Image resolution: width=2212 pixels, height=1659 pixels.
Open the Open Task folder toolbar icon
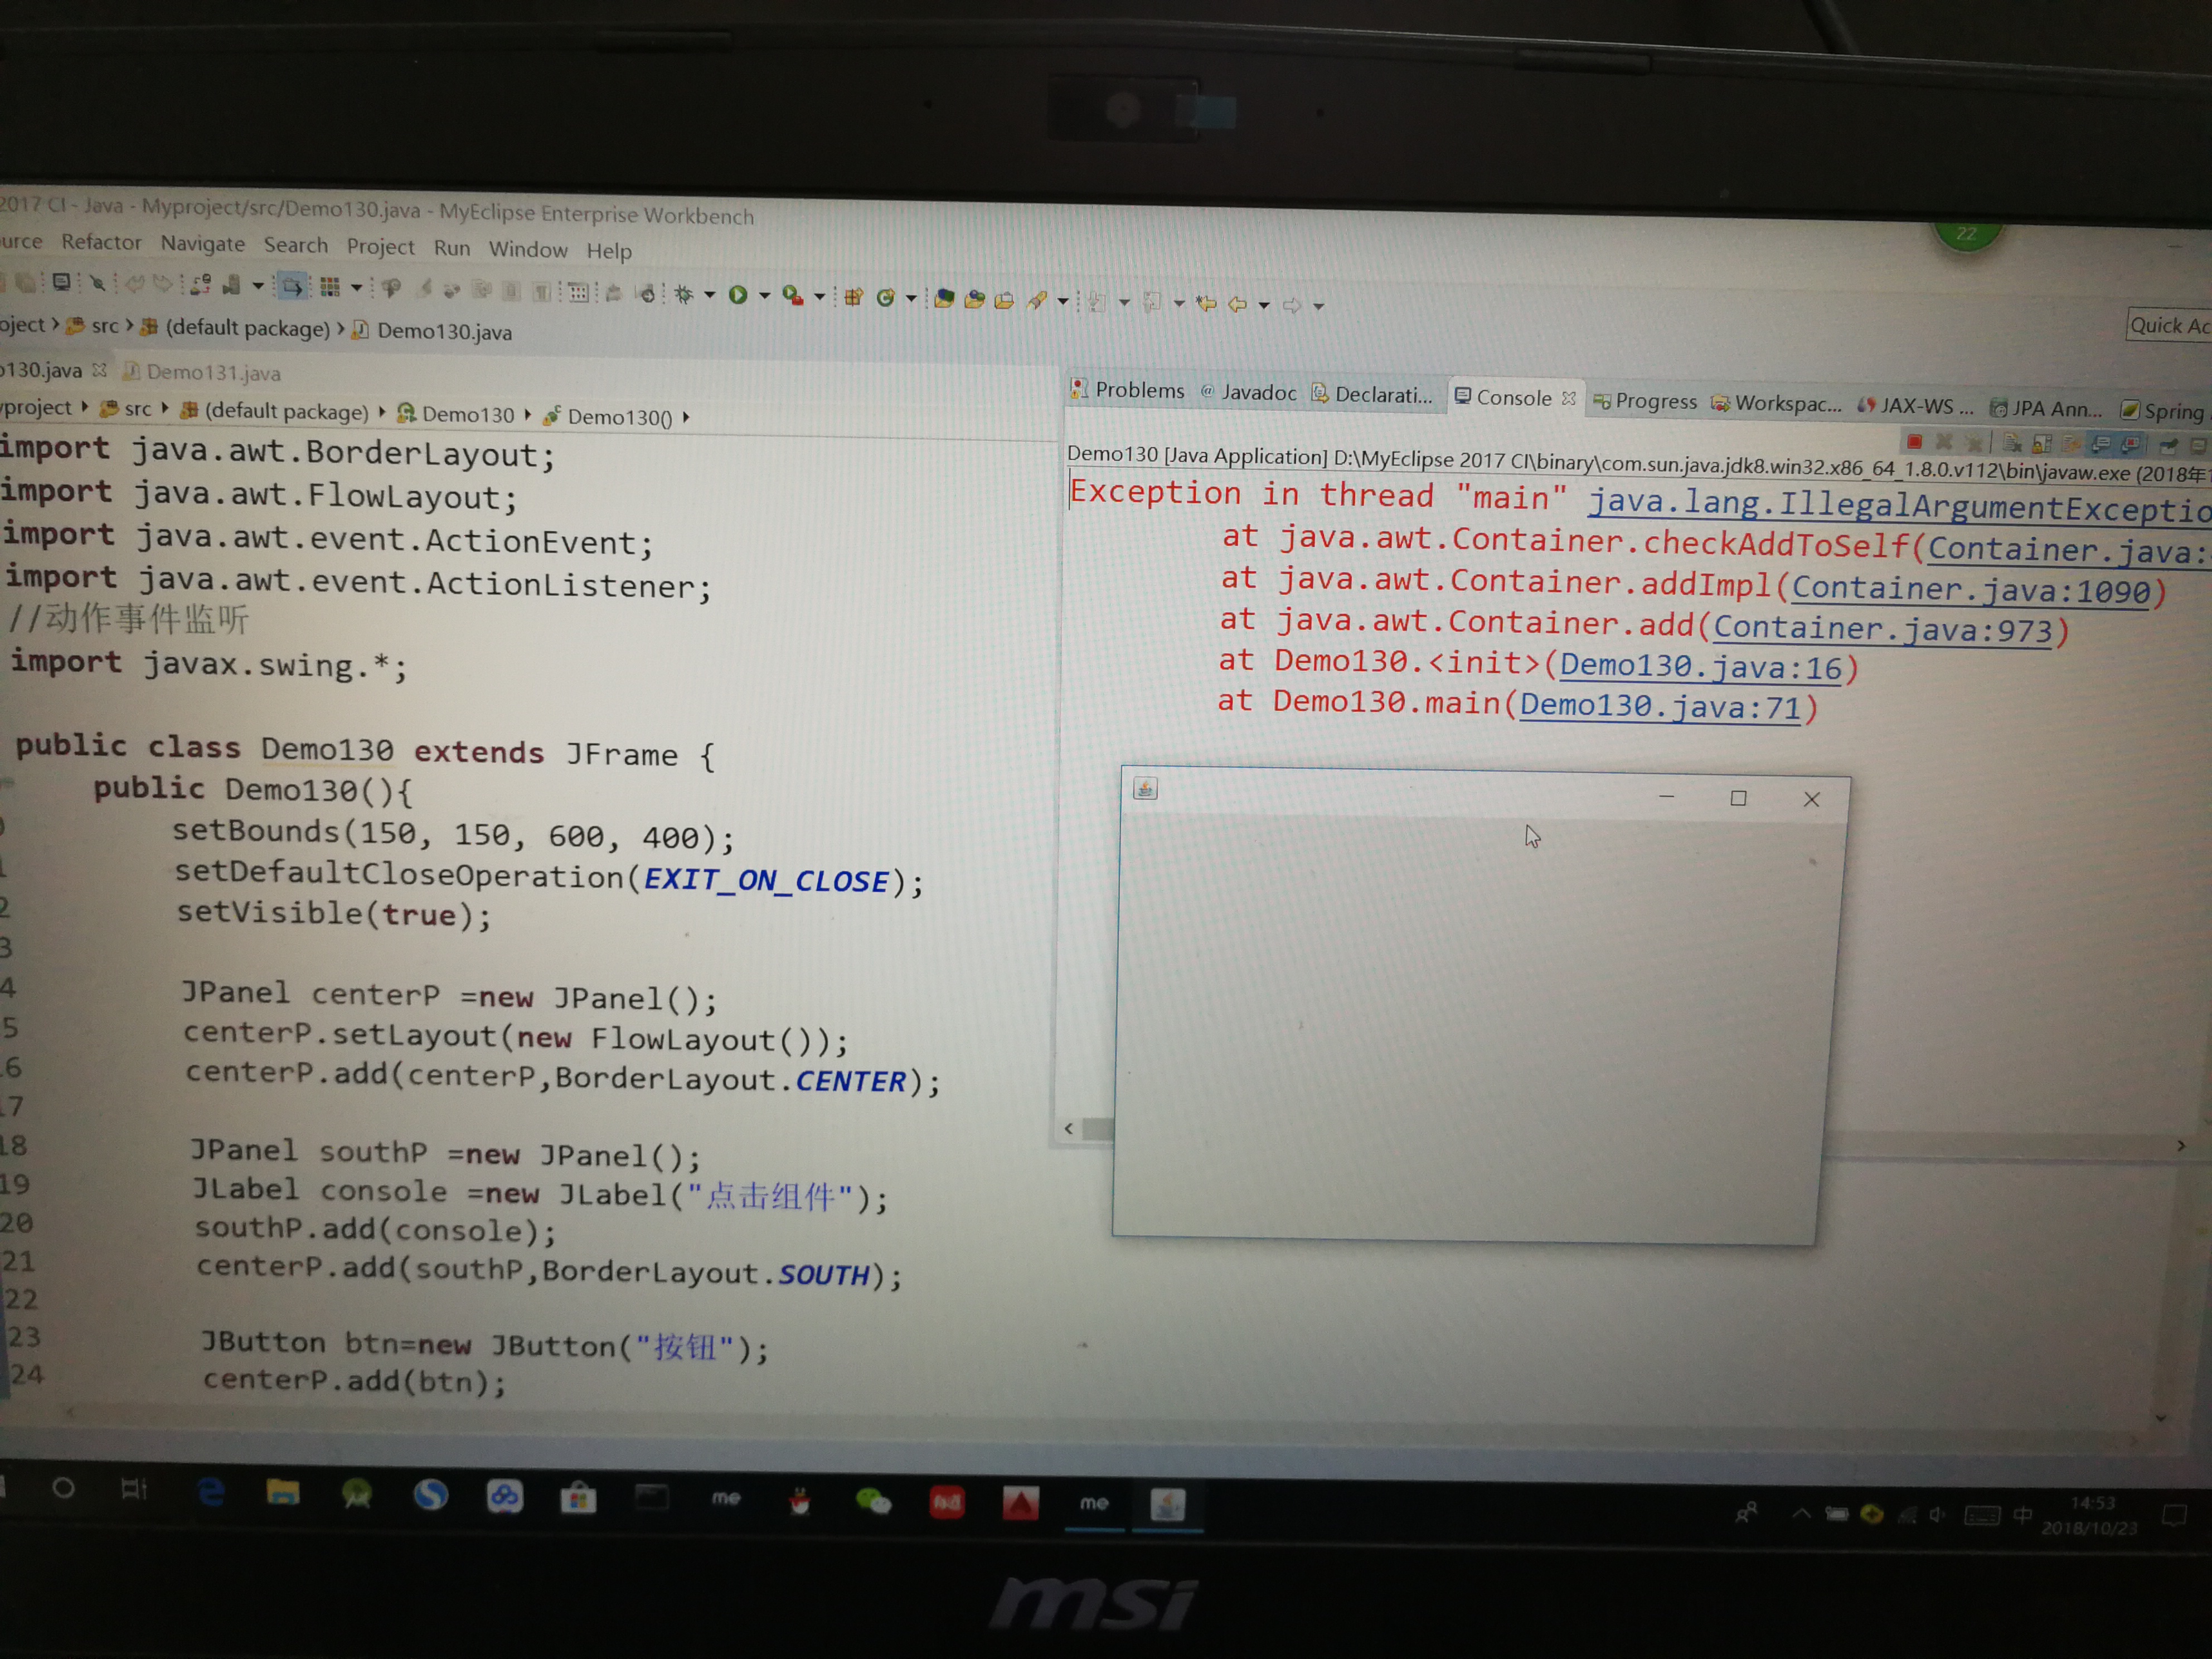(x=1004, y=300)
